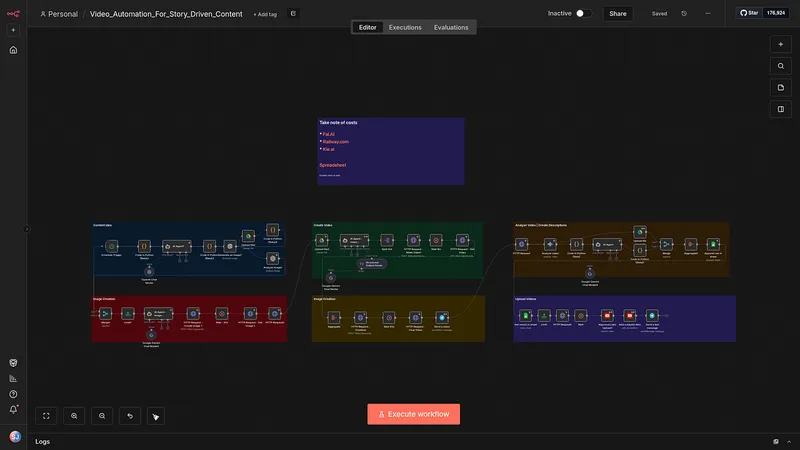Select Google Gemini model in Analyze Video section

[590, 274]
